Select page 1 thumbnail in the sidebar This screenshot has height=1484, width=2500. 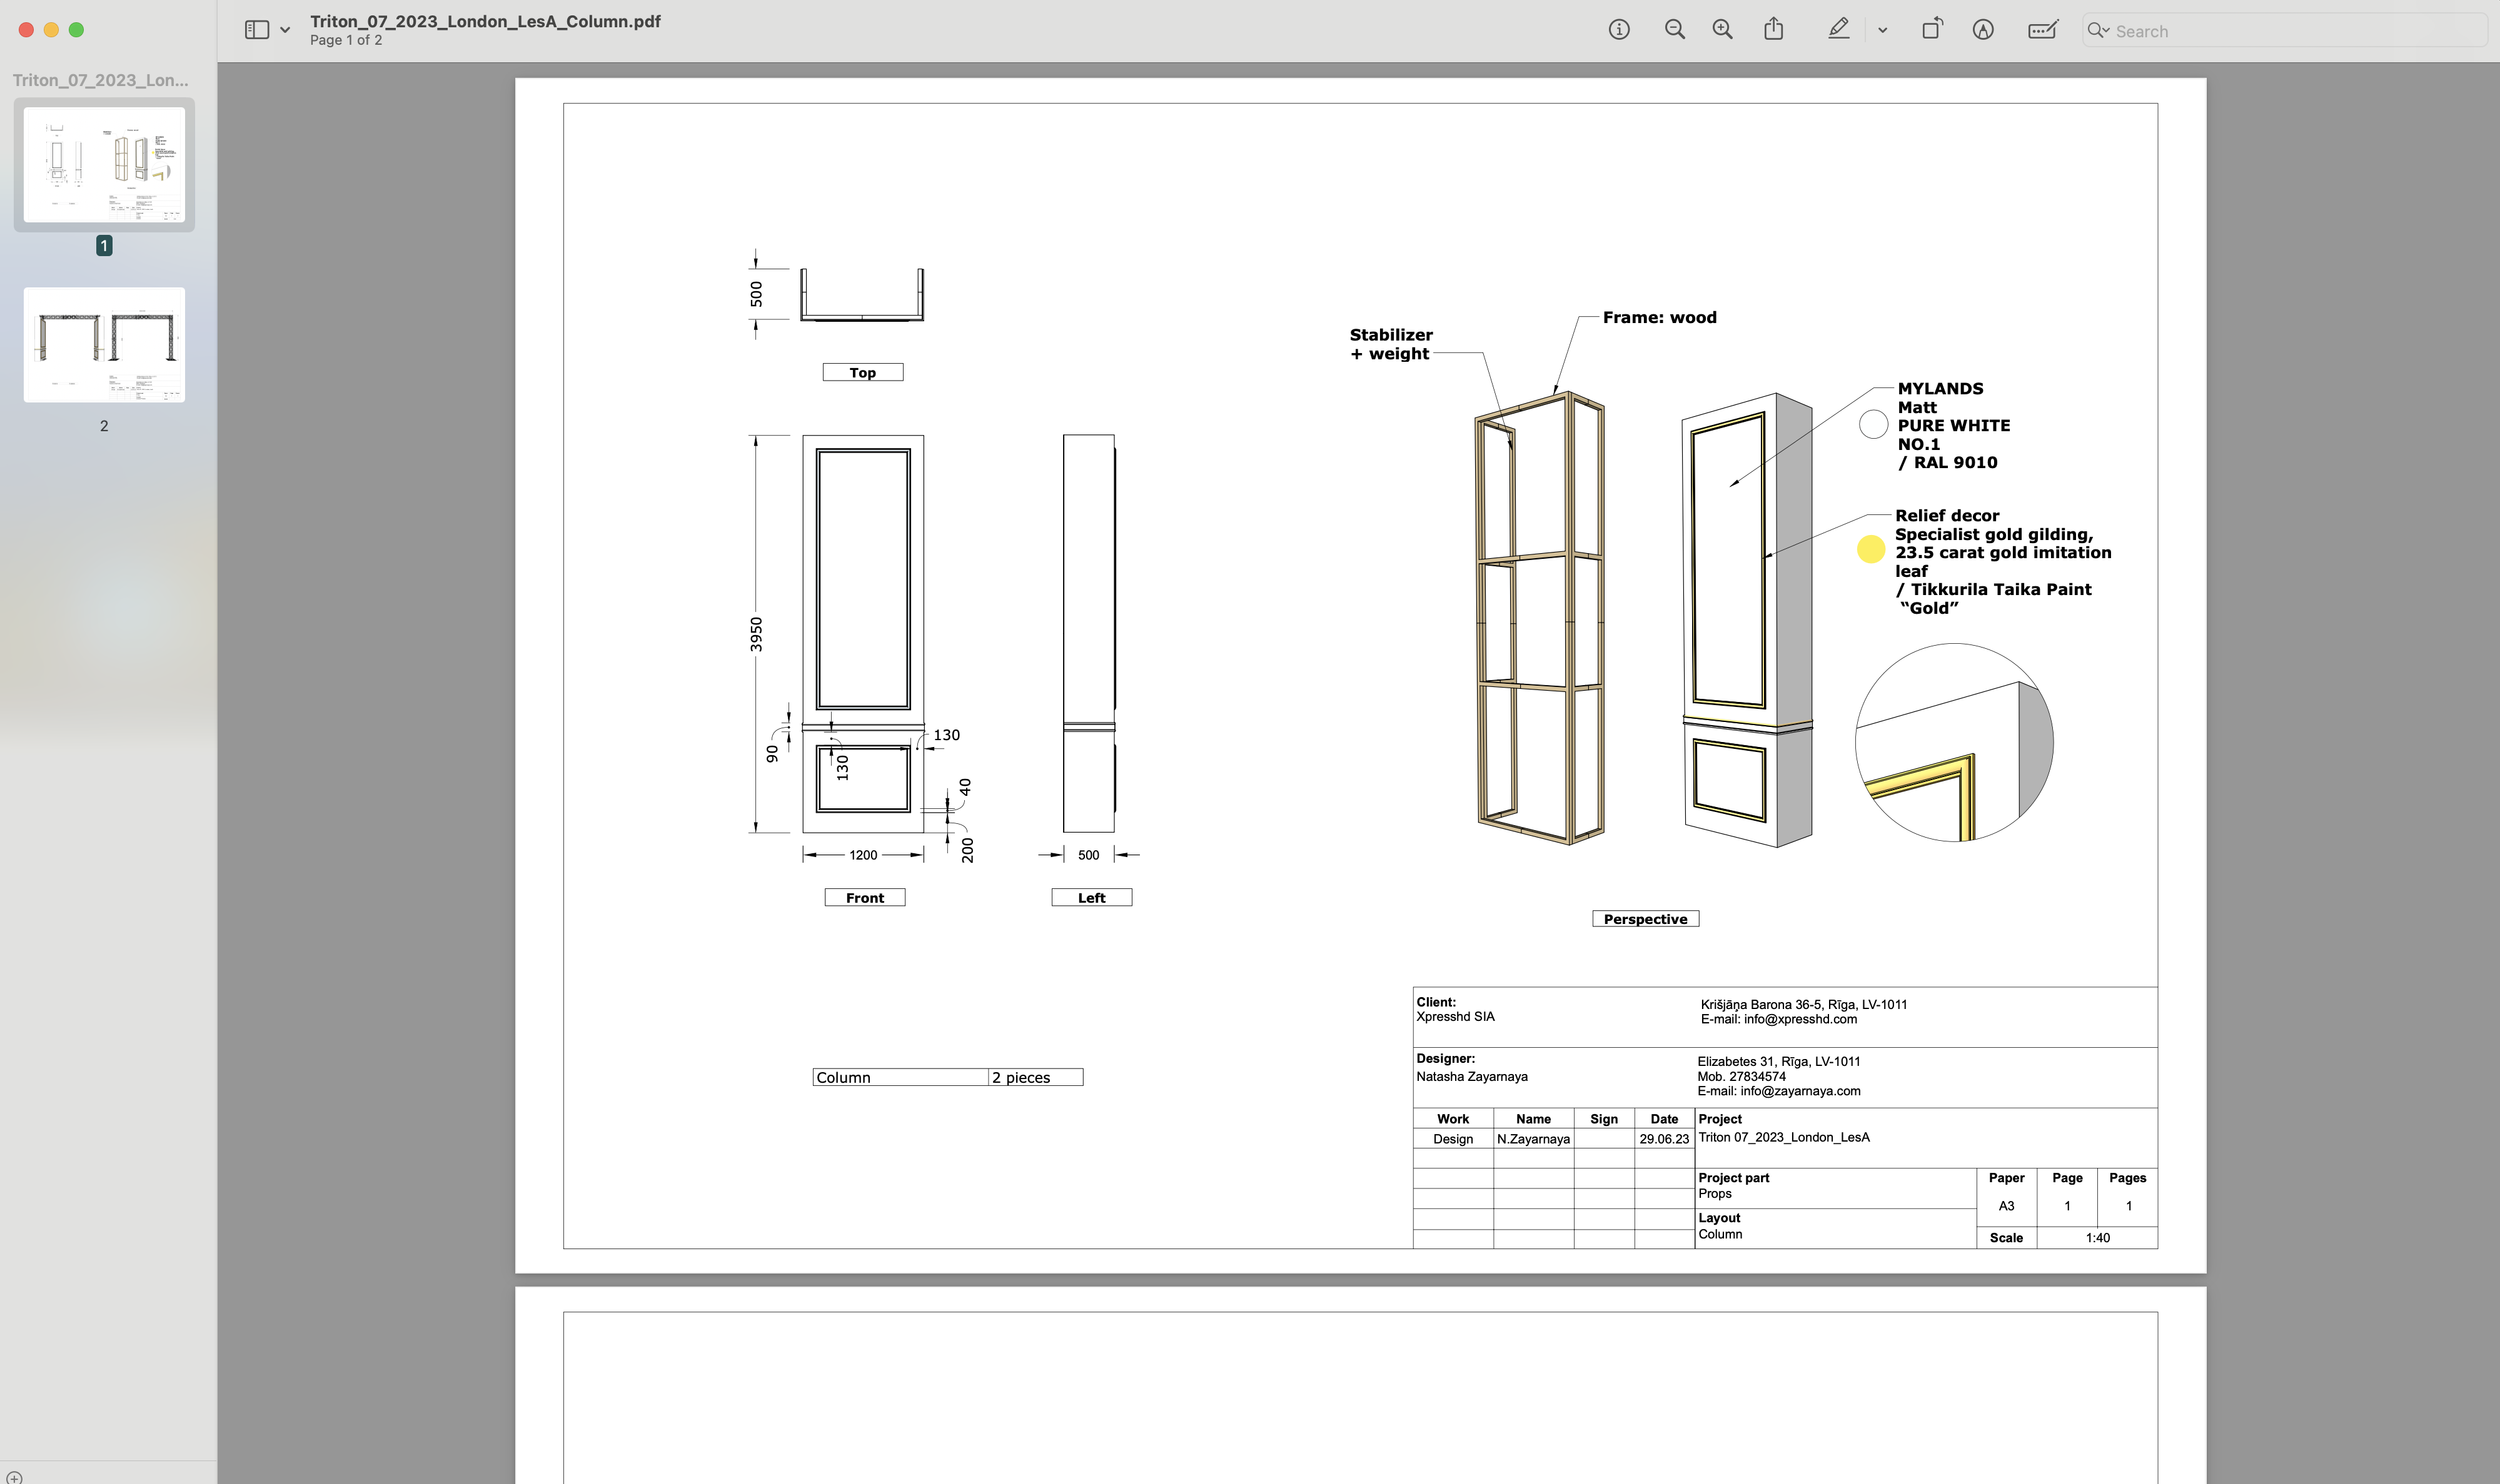(104, 165)
